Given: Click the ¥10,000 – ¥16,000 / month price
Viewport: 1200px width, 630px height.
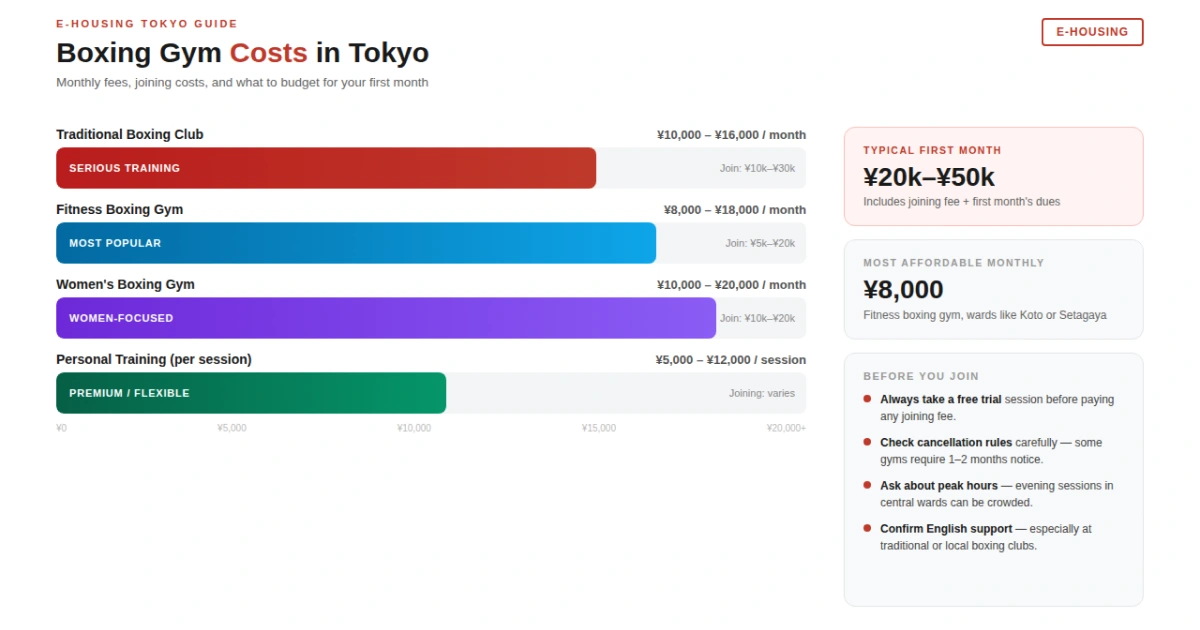Looking at the screenshot, I should [731, 135].
